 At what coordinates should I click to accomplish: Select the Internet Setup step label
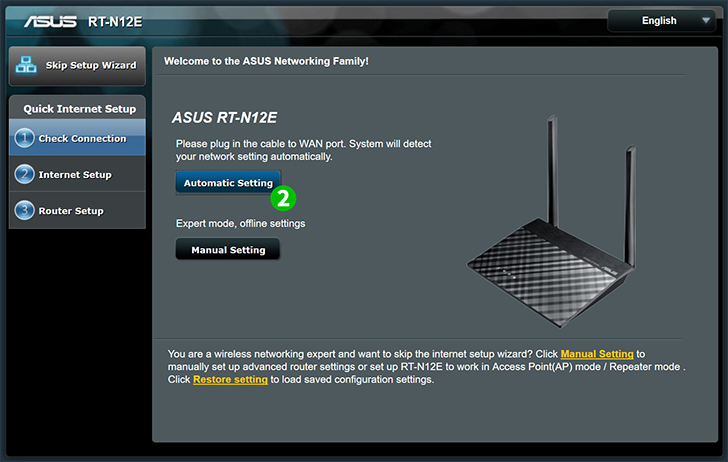coord(75,175)
